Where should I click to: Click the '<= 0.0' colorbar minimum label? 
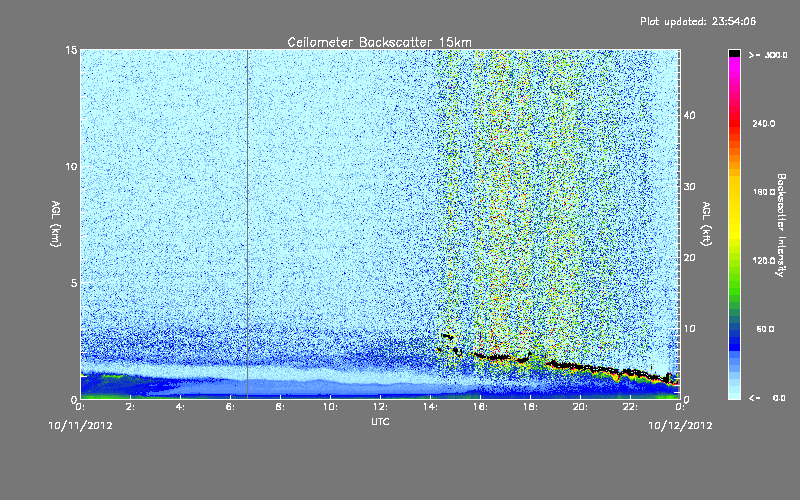[x=767, y=398]
